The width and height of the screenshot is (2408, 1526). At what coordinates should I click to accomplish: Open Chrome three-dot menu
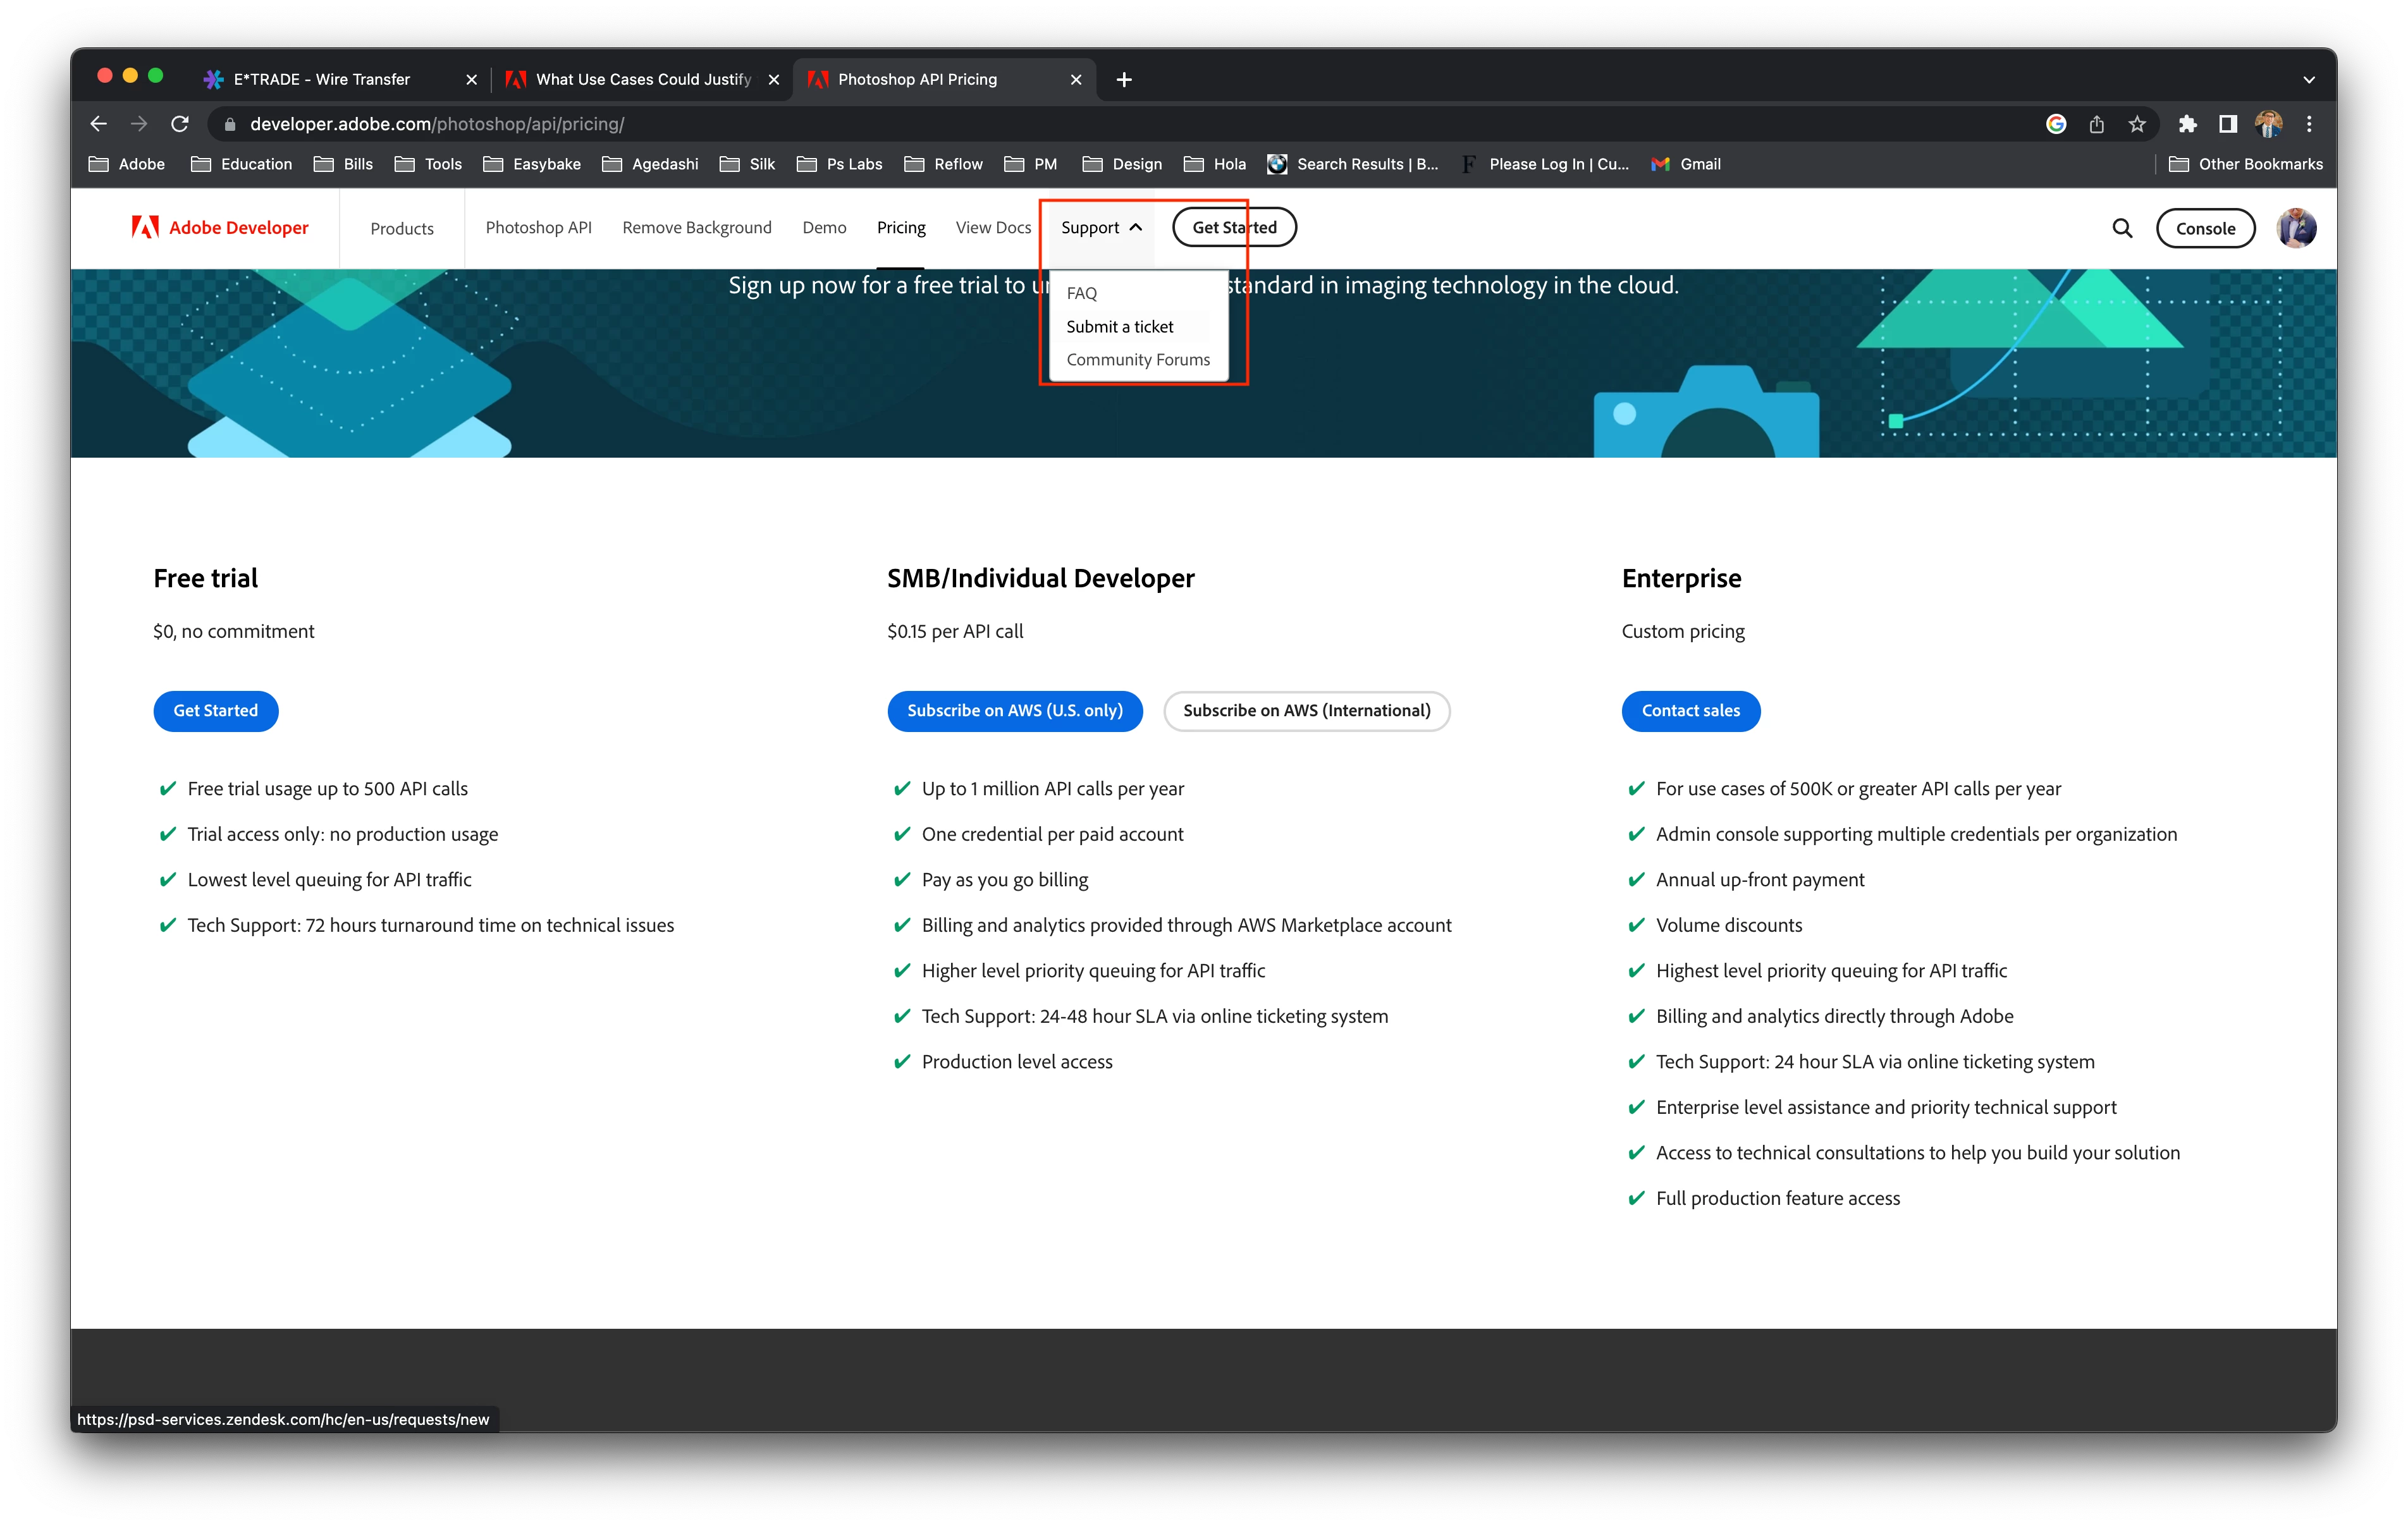(2309, 124)
